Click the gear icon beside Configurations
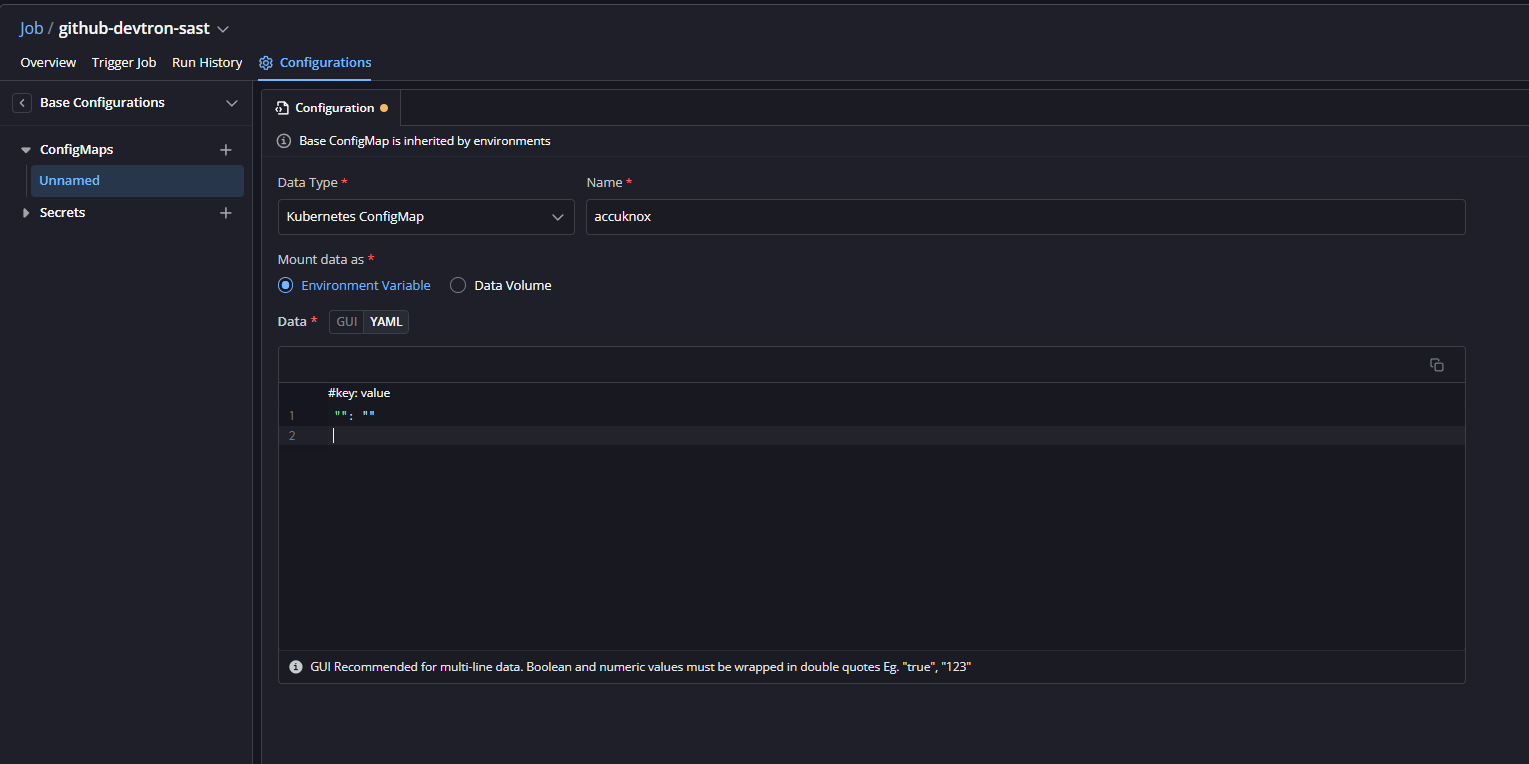The height and width of the screenshot is (764, 1529). click(x=266, y=63)
